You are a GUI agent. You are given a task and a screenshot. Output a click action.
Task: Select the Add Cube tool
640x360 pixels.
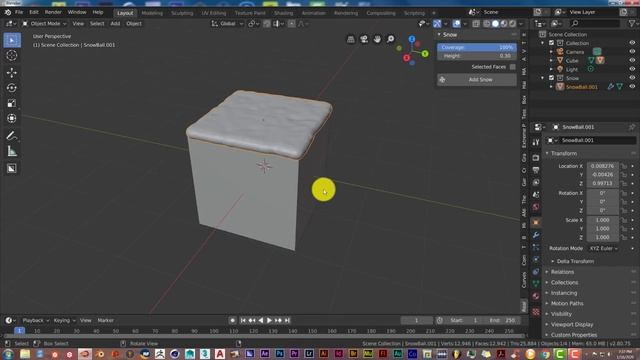coord(12,168)
